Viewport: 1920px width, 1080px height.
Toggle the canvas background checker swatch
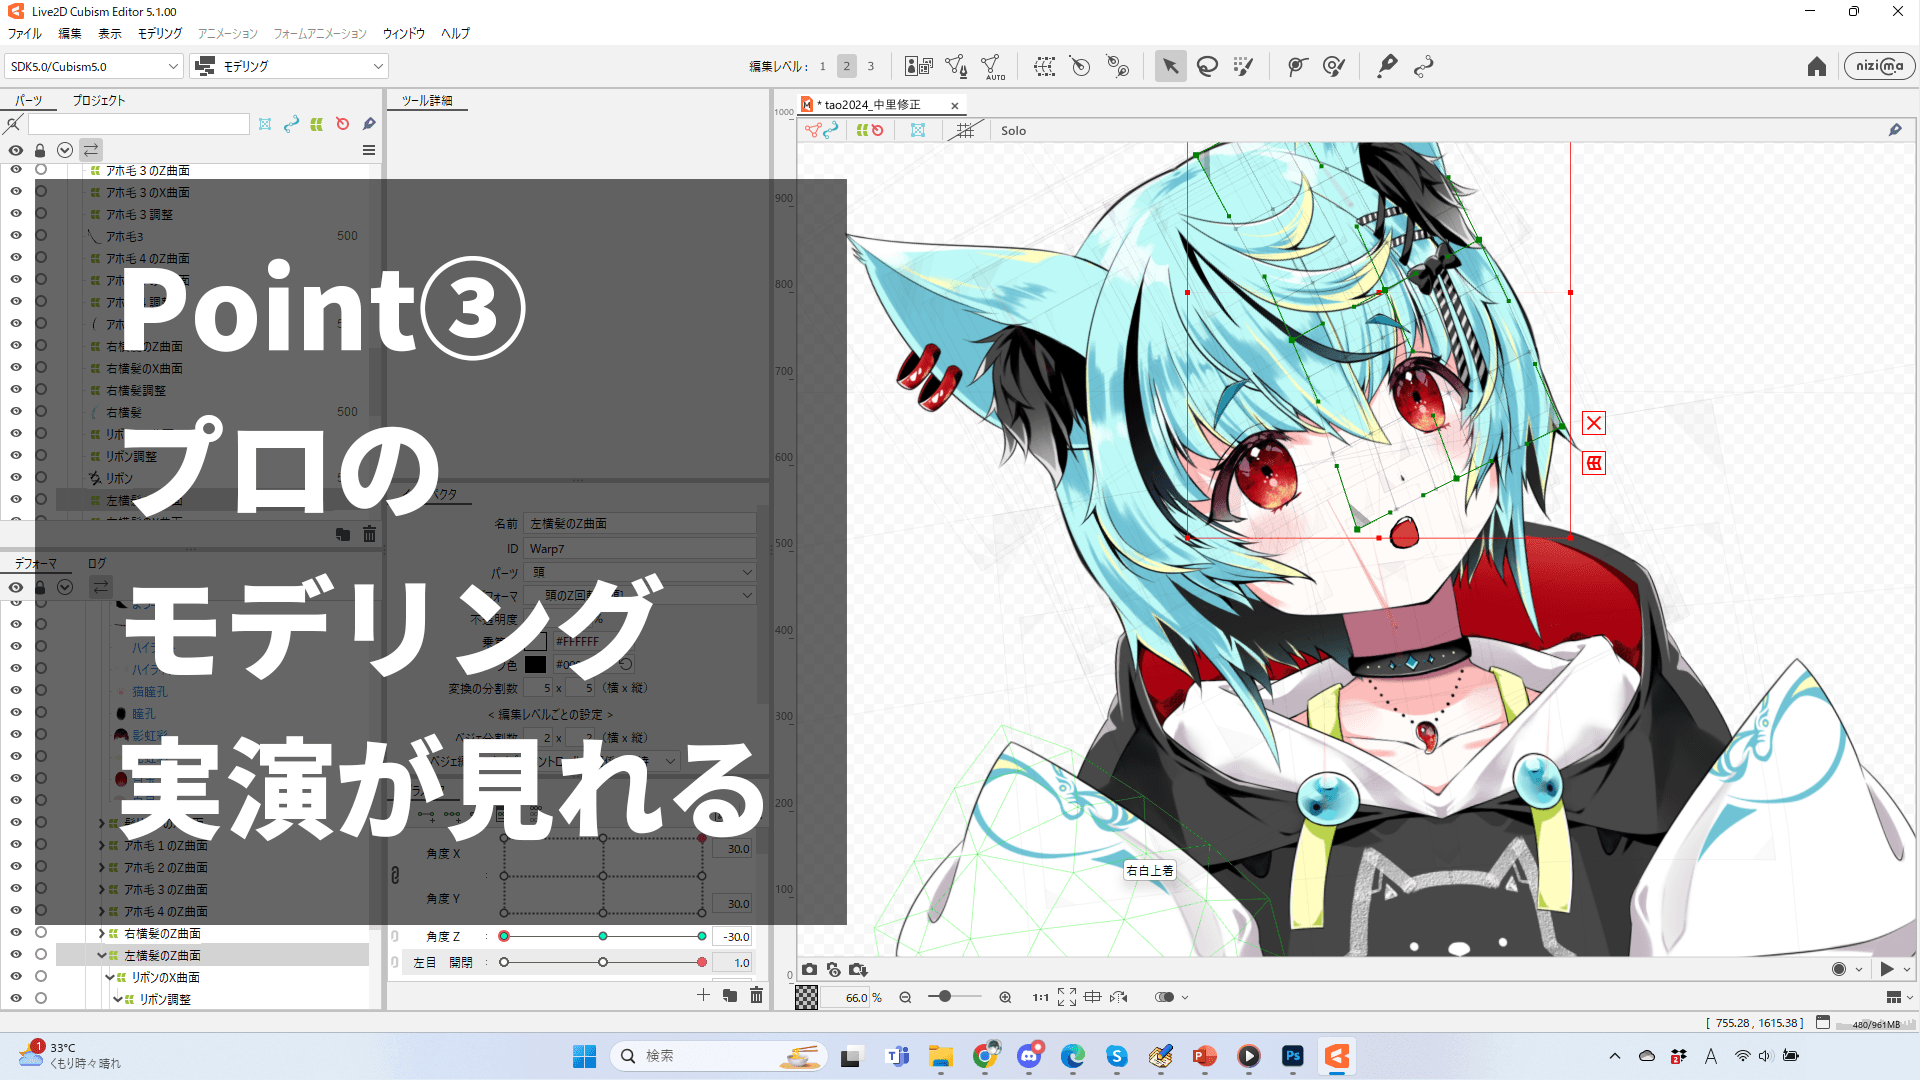tap(806, 997)
